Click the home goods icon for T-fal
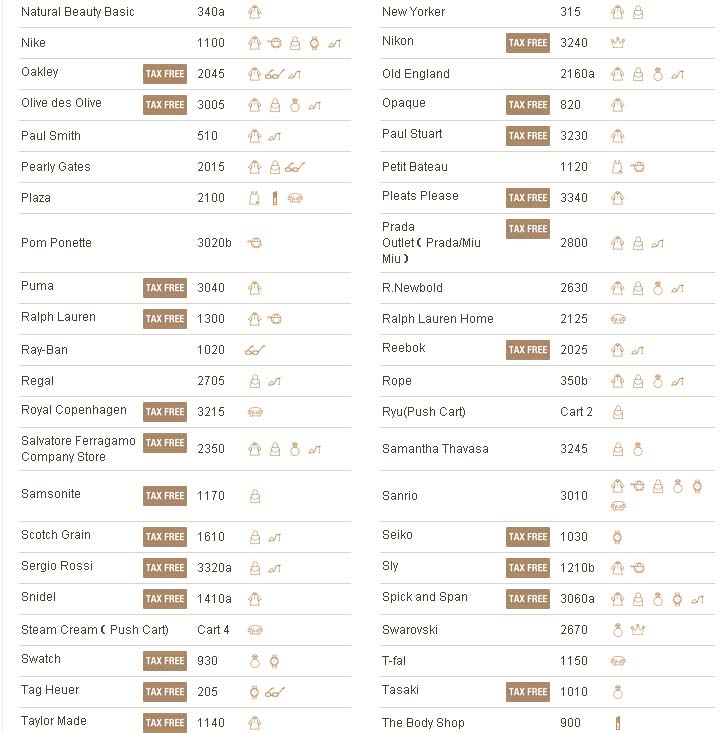This screenshot has width=724, height=733. (617, 661)
